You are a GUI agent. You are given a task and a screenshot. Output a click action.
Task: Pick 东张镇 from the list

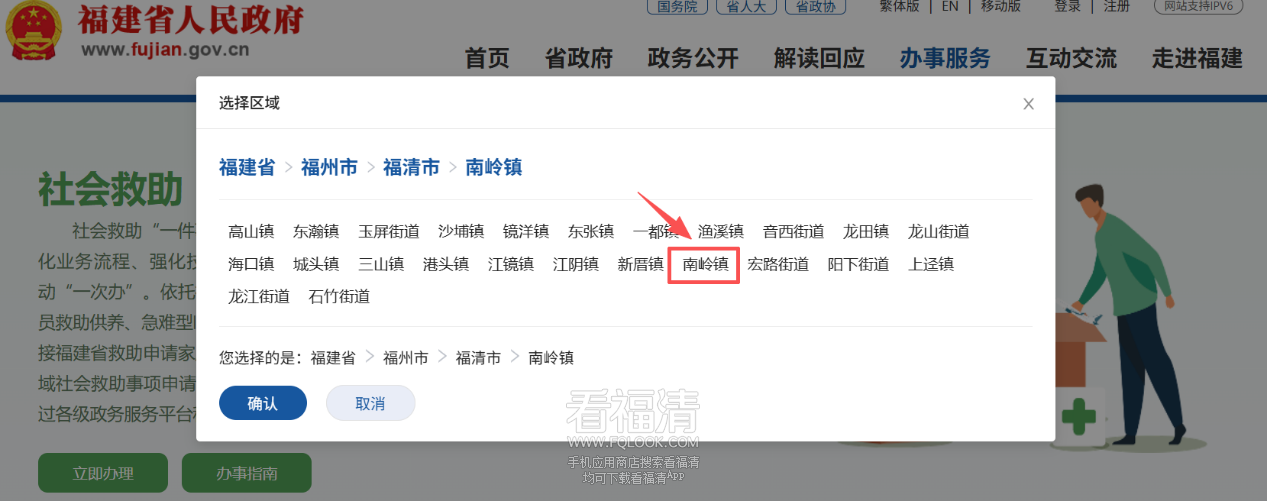pos(591,232)
